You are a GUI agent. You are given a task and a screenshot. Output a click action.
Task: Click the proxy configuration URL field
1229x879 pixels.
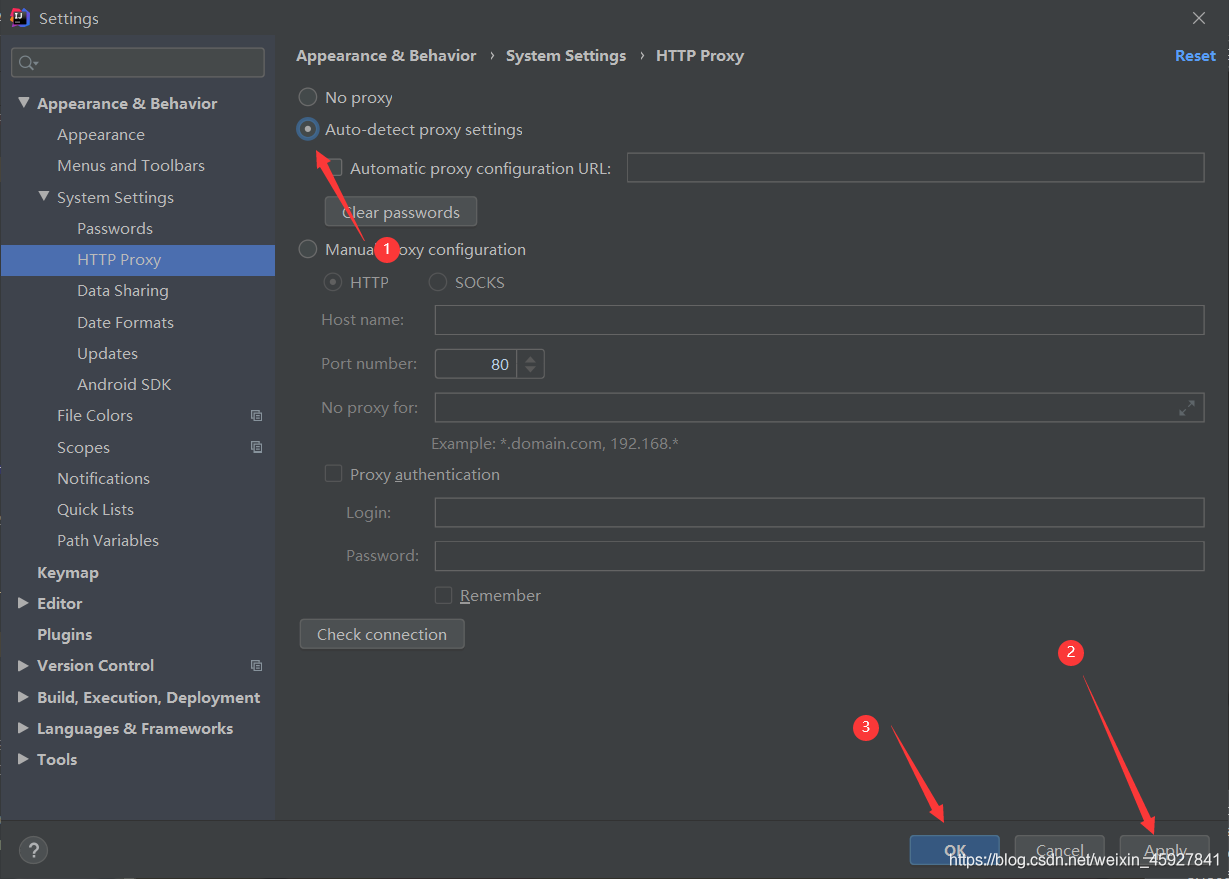pyautogui.click(x=915, y=168)
